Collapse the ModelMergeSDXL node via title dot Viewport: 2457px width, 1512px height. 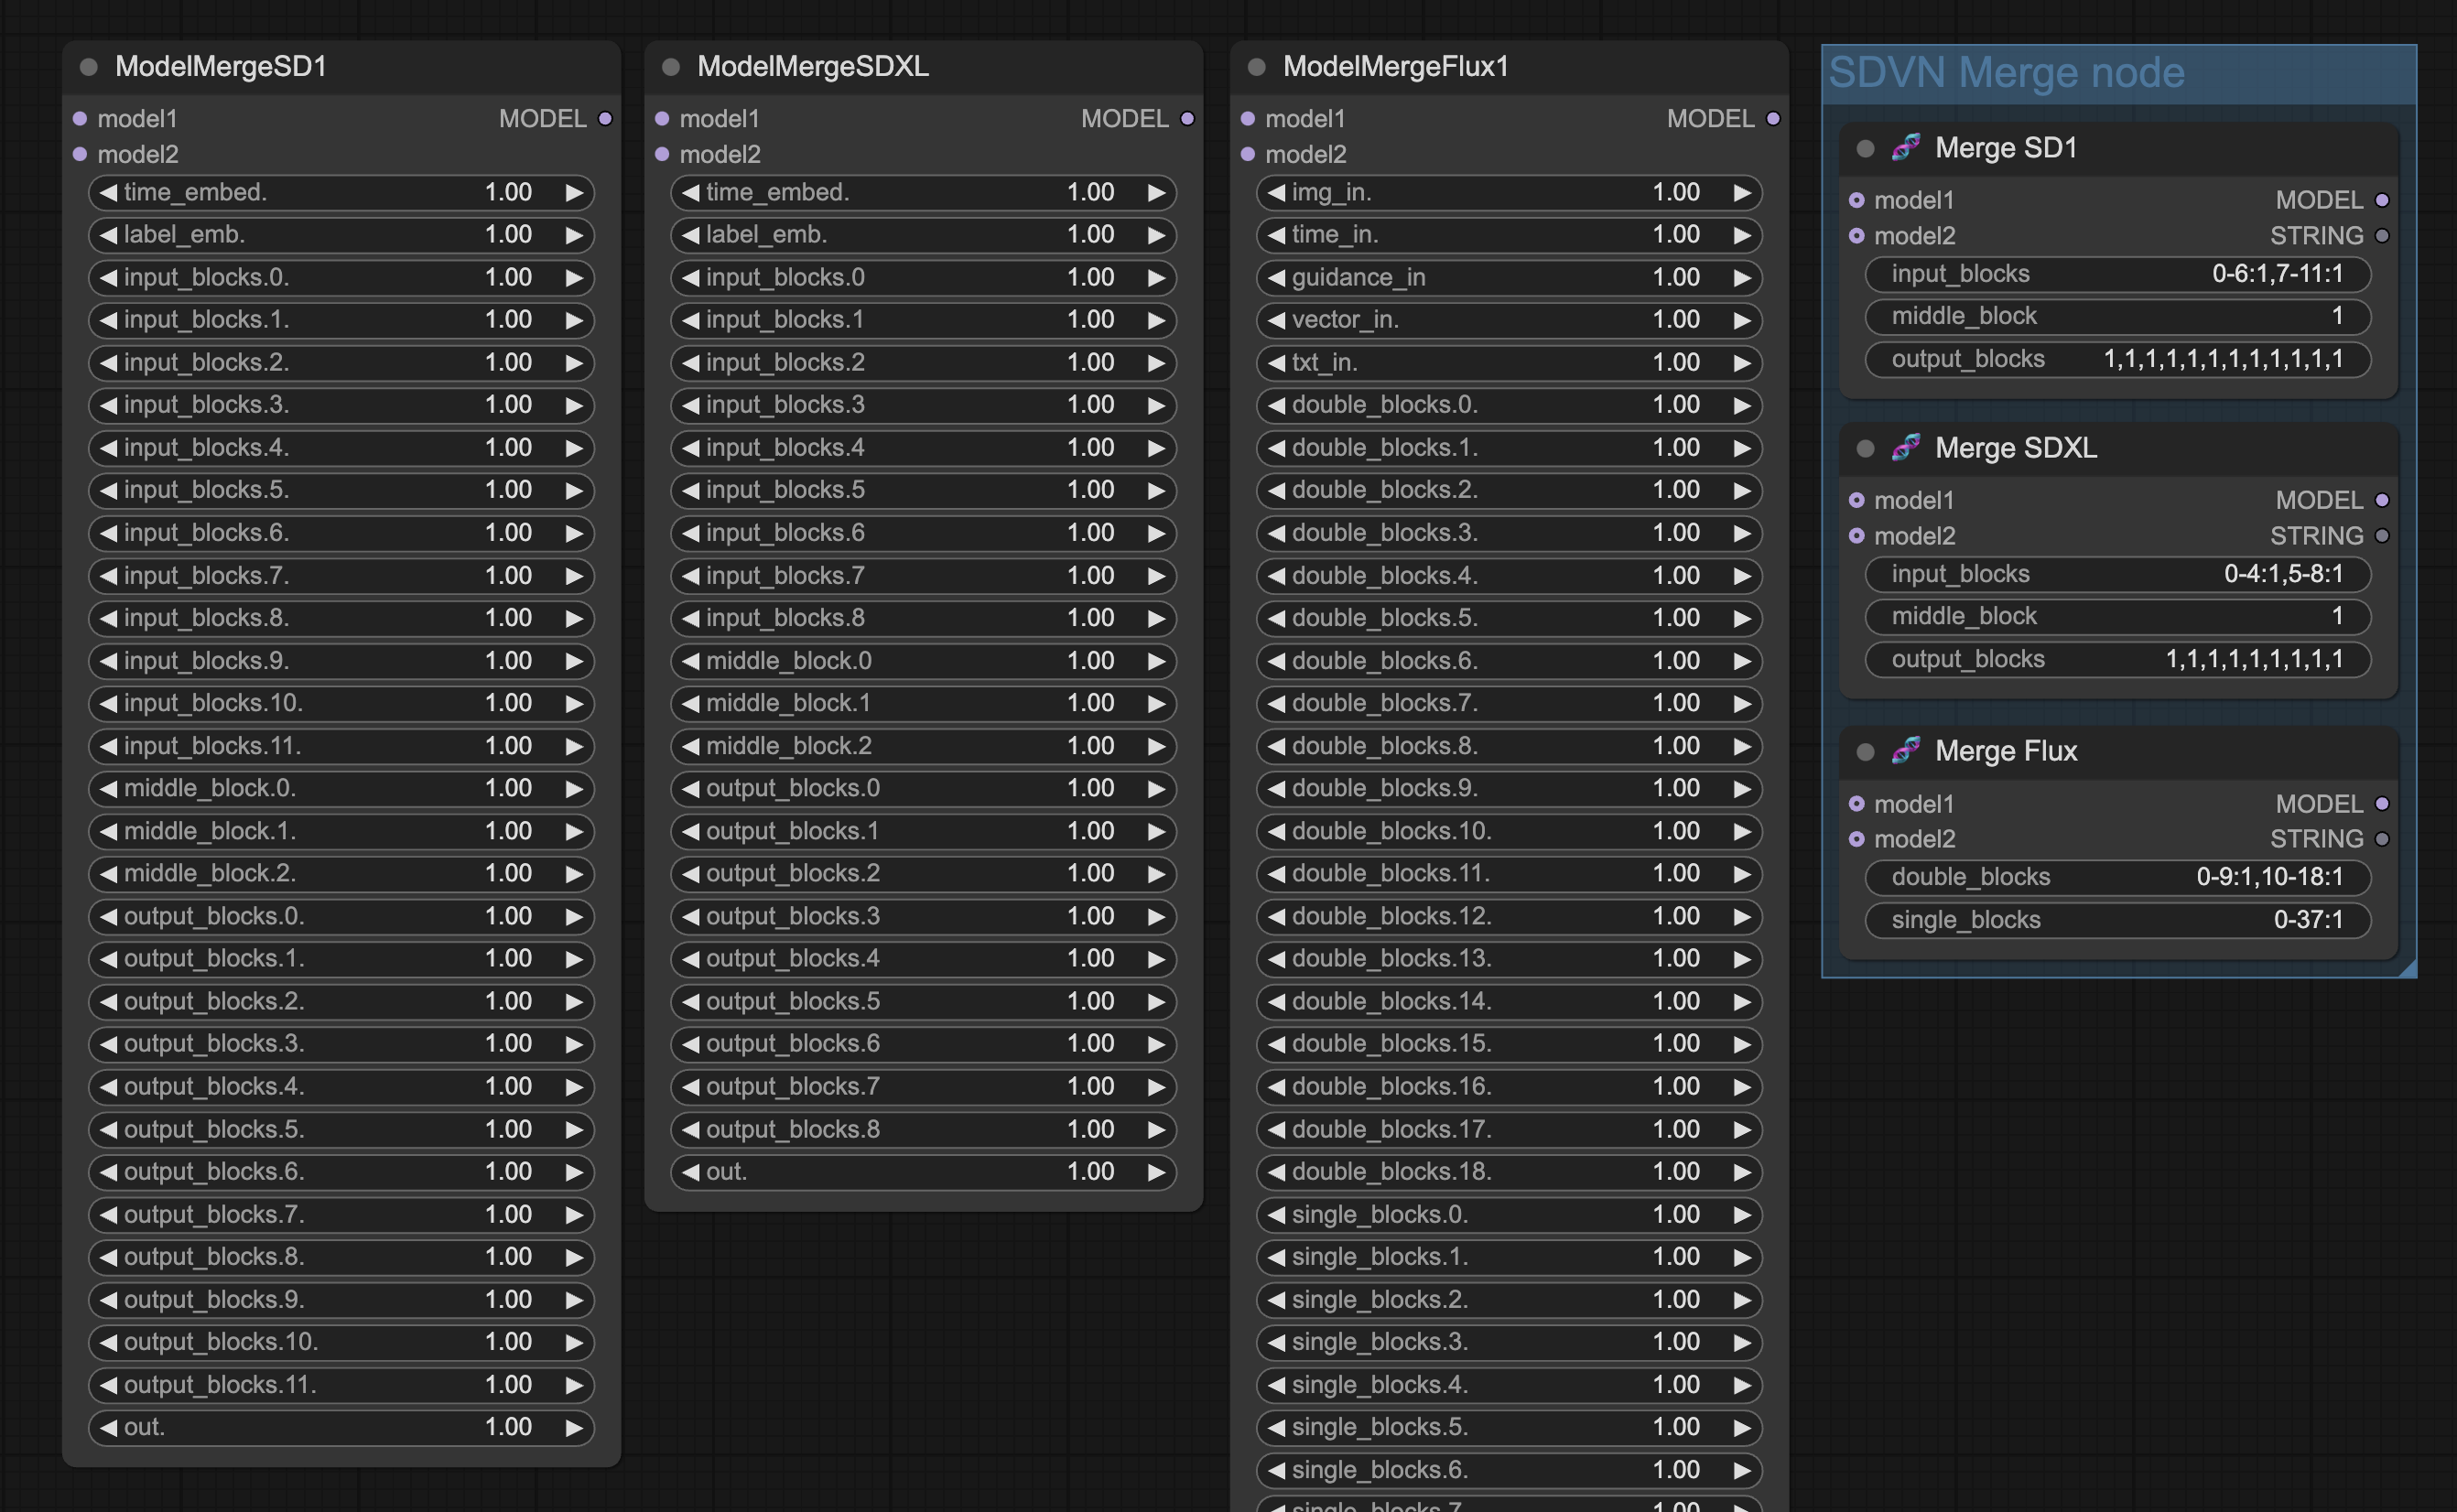tap(671, 67)
